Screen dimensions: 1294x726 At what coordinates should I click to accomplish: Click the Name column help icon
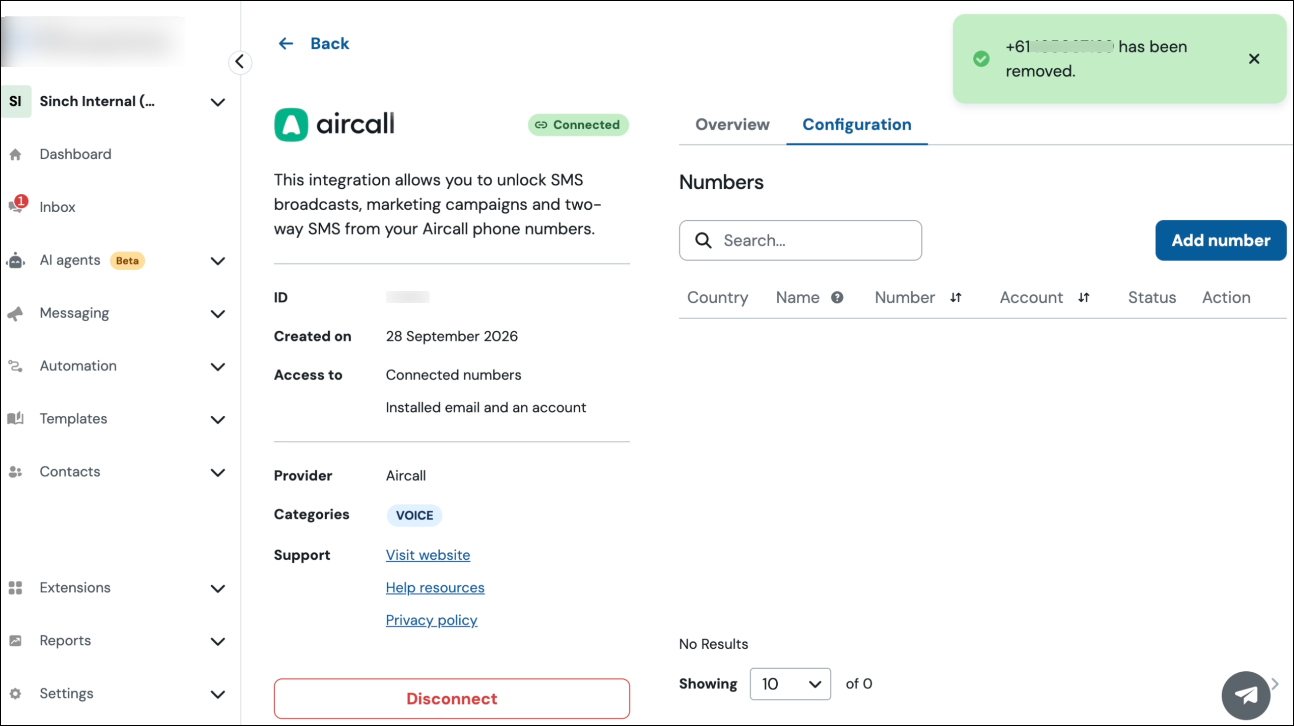pyautogui.click(x=837, y=297)
